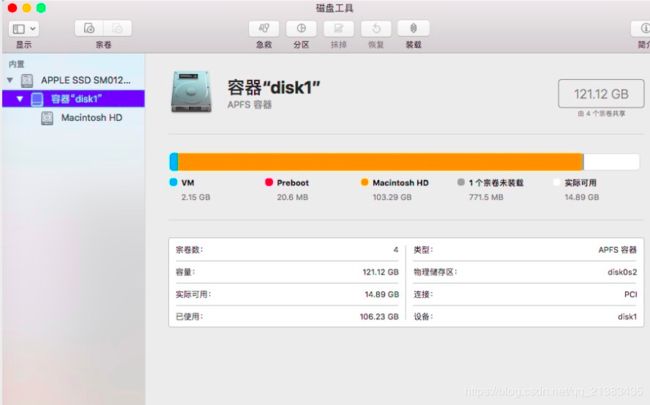The height and width of the screenshot is (405, 650).
Task: Collapse the 容器 disk1 disclosure triangle
Action: (x=19, y=99)
